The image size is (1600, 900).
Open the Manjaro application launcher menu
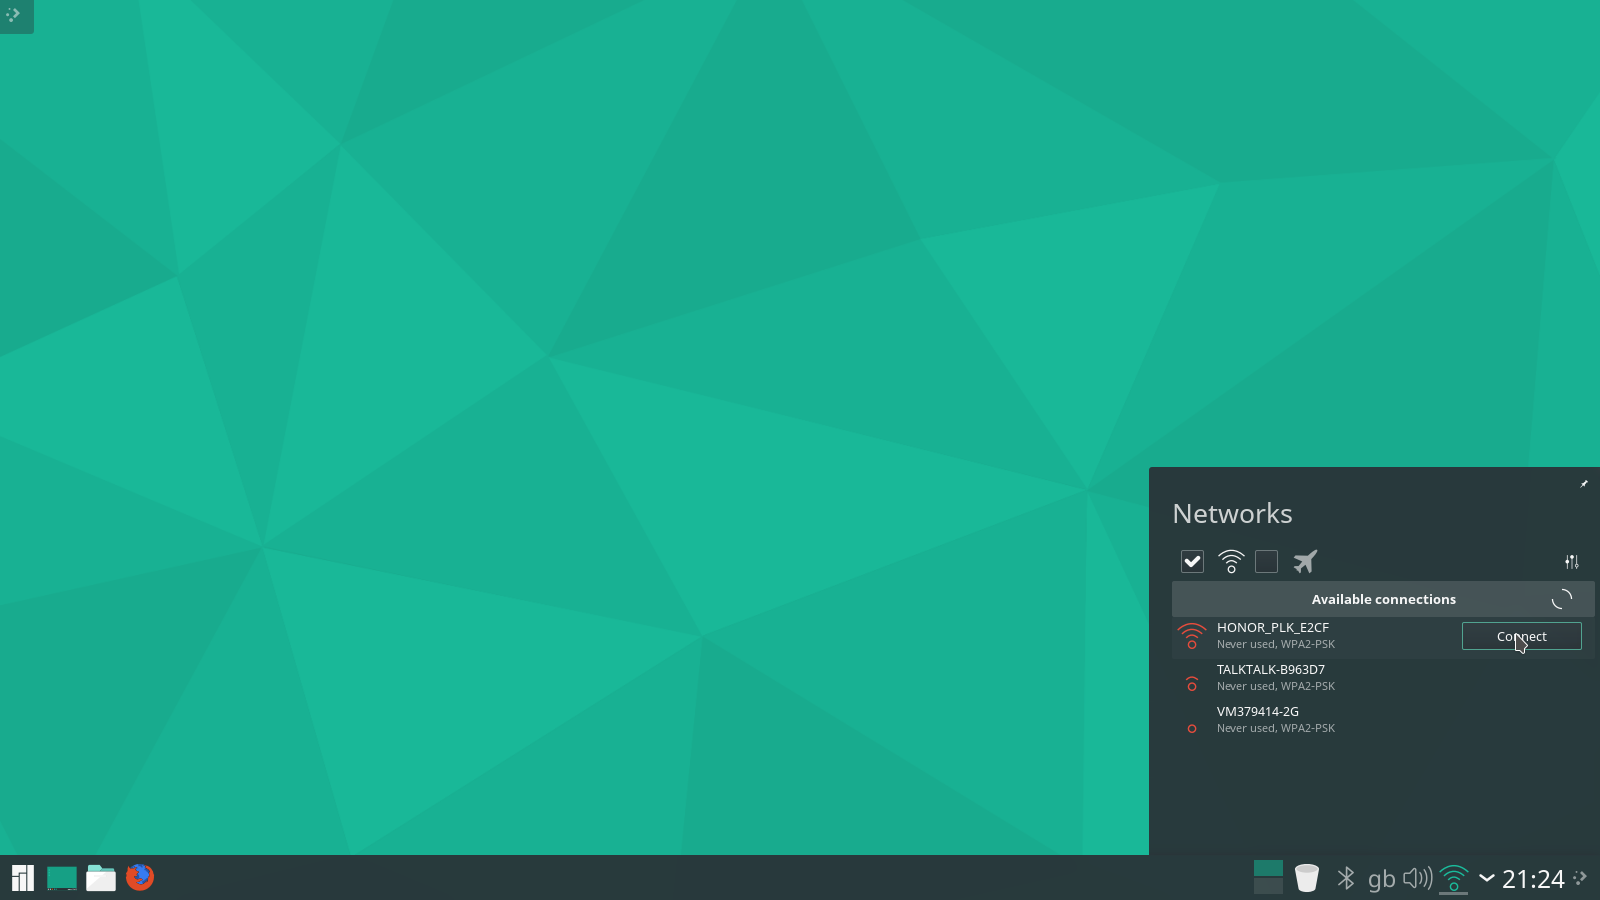pyautogui.click(x=22, y=878)
